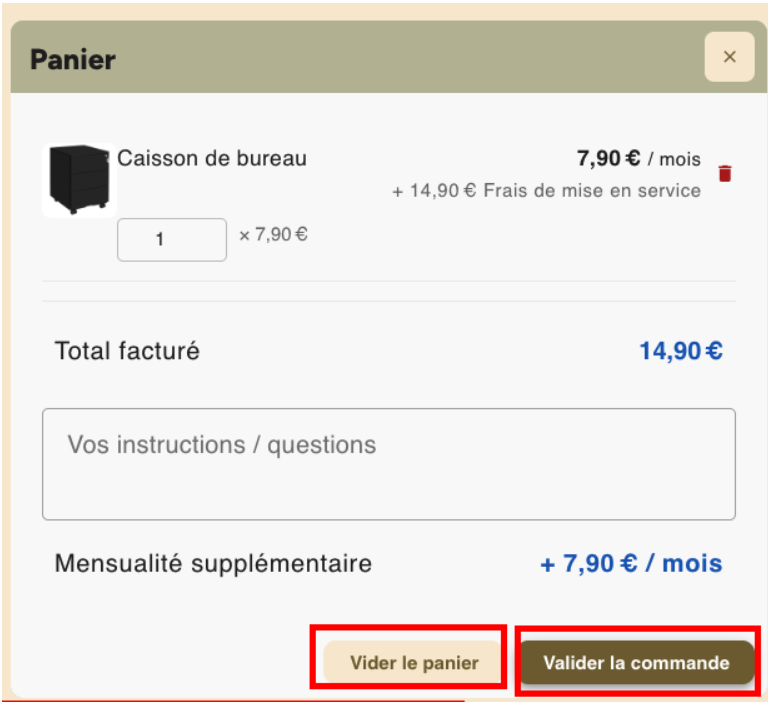The width and height of the screenshot is (768, 702).
Task: Click the Total facturé label
Action: pyautogui.click(x=127, y=351)
